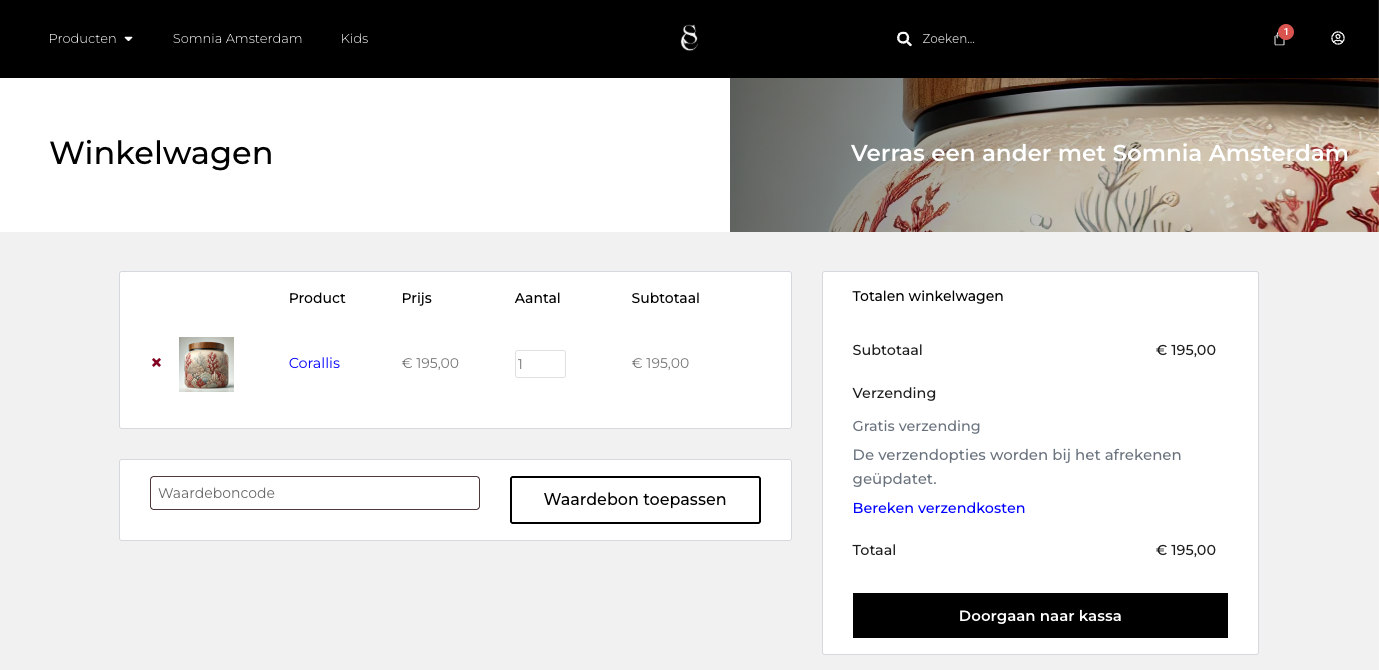Select the Gratis verzending shipping option
Screen dimensions: 1379x670
(916, 426)
